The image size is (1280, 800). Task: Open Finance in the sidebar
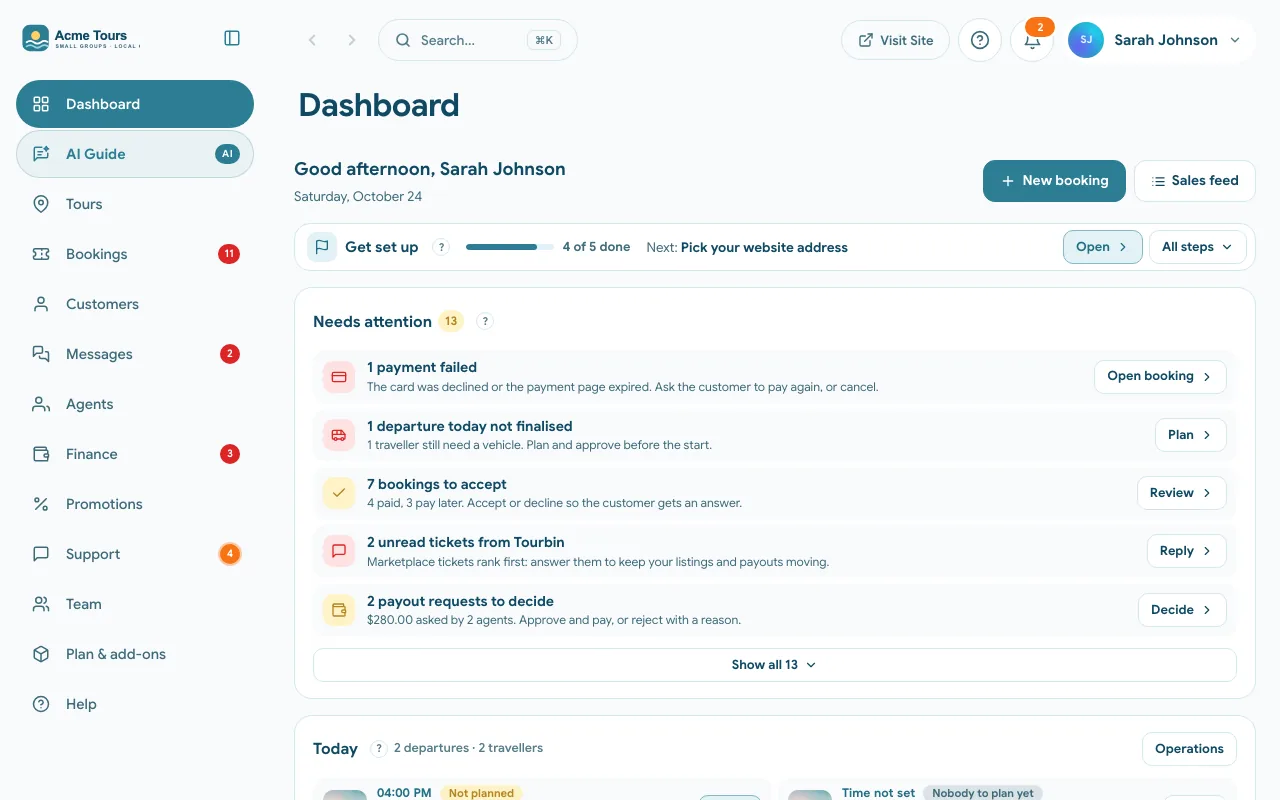click(x=135, y=454)
